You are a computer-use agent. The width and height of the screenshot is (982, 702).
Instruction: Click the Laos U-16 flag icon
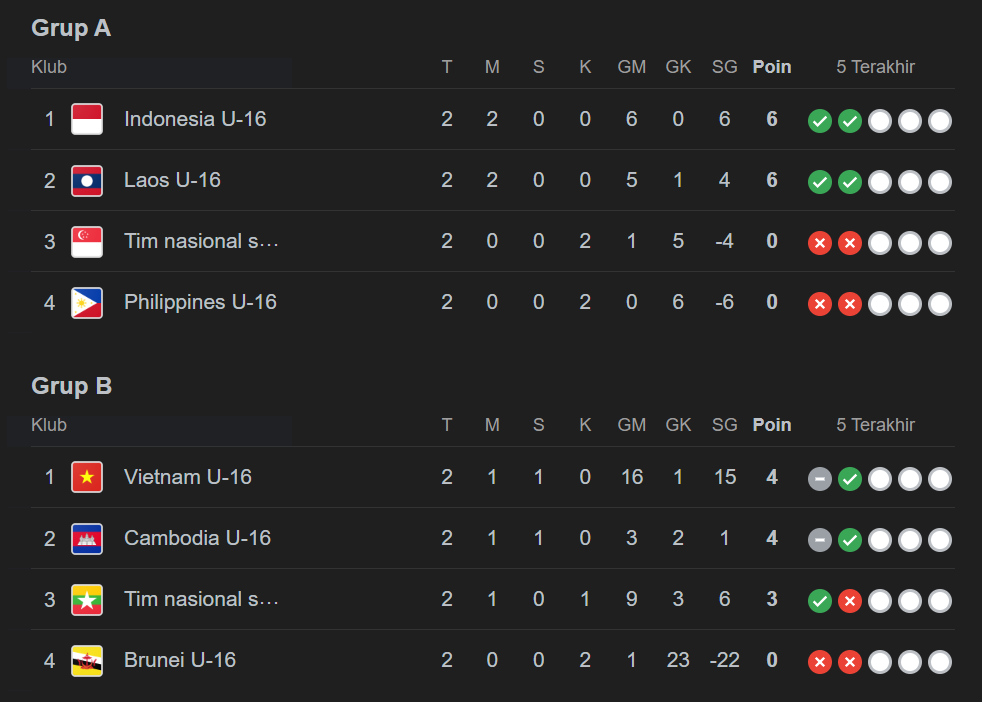point(87,181)
